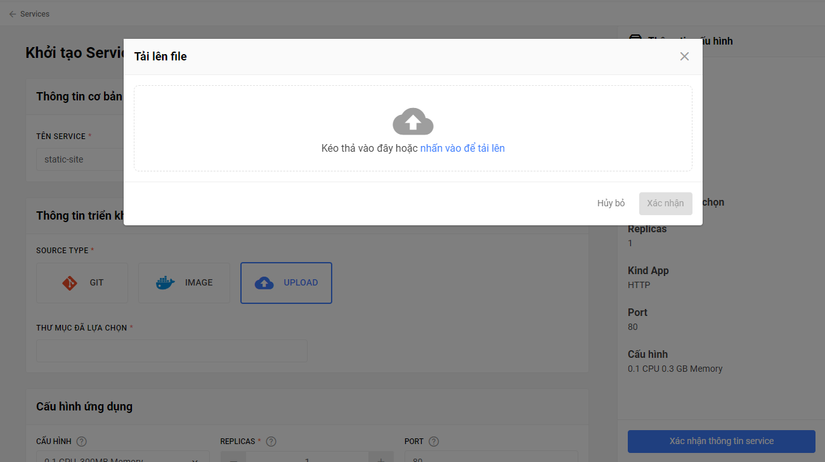Click the Docker whale icon

(x=165, y=283)
